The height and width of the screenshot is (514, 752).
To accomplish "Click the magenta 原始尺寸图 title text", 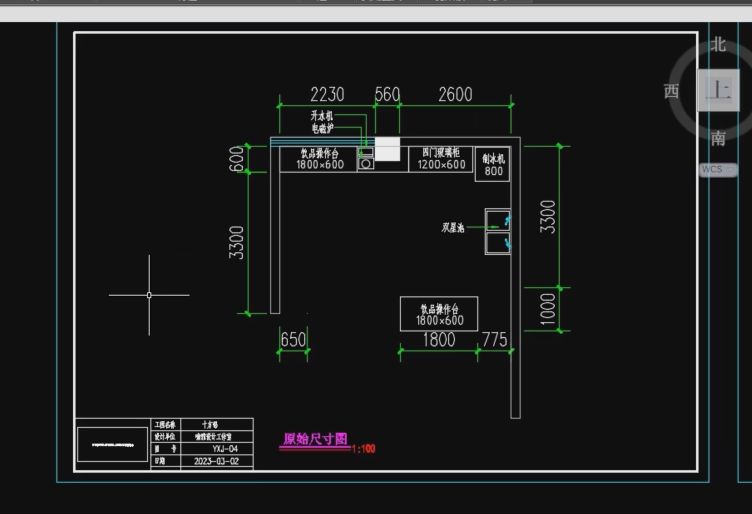I will [314, 439].
